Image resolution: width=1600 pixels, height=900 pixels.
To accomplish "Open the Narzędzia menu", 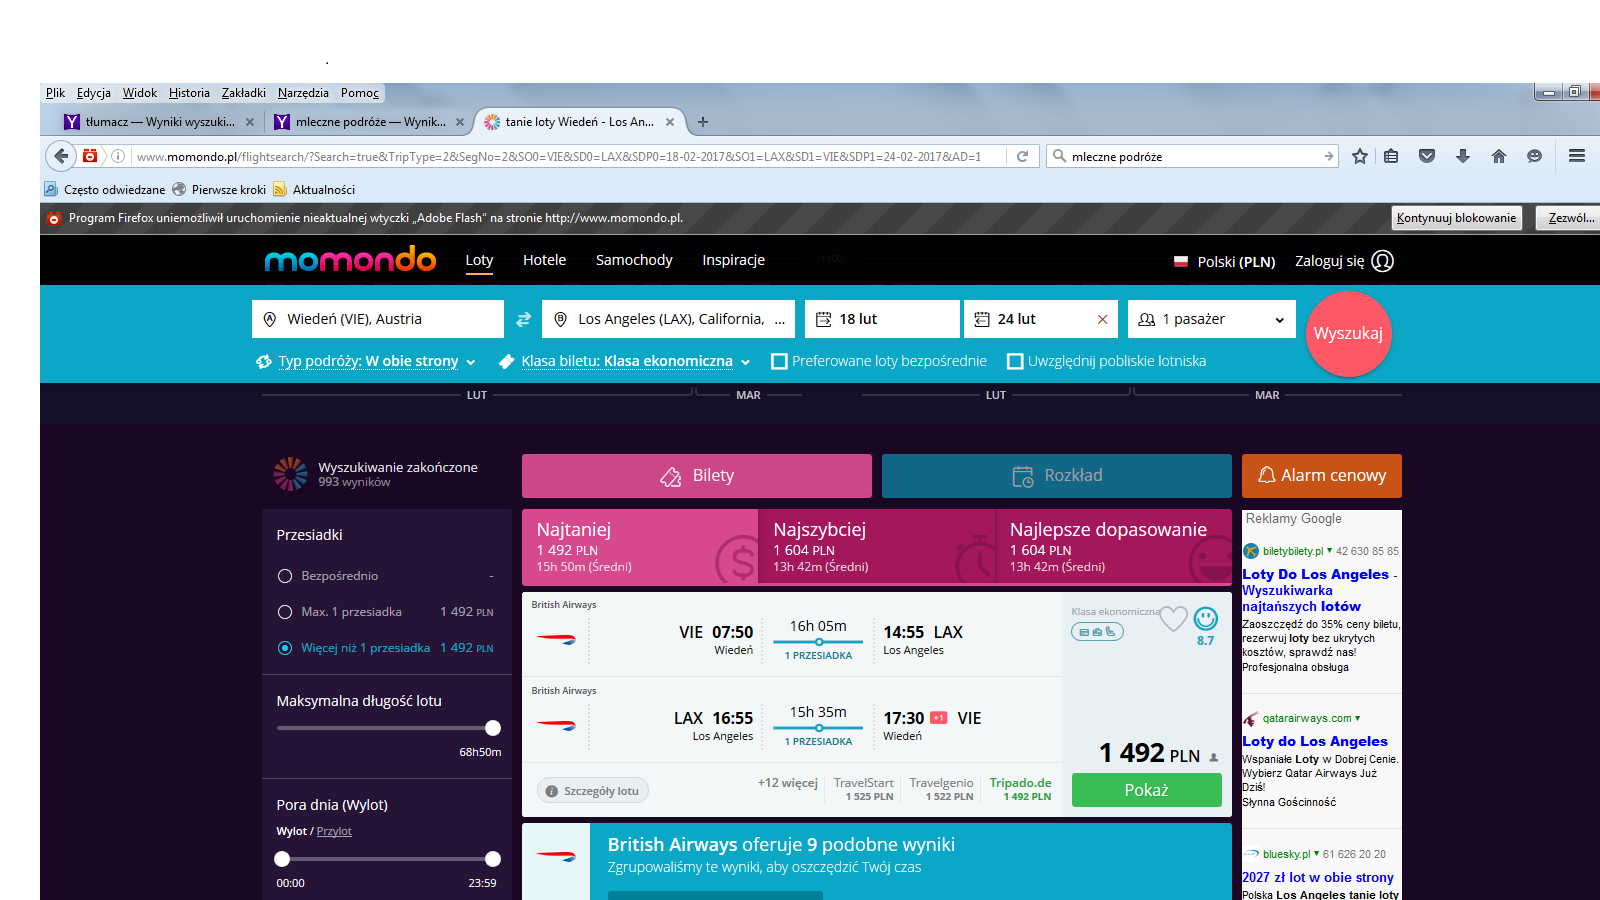I will (303, 93).
